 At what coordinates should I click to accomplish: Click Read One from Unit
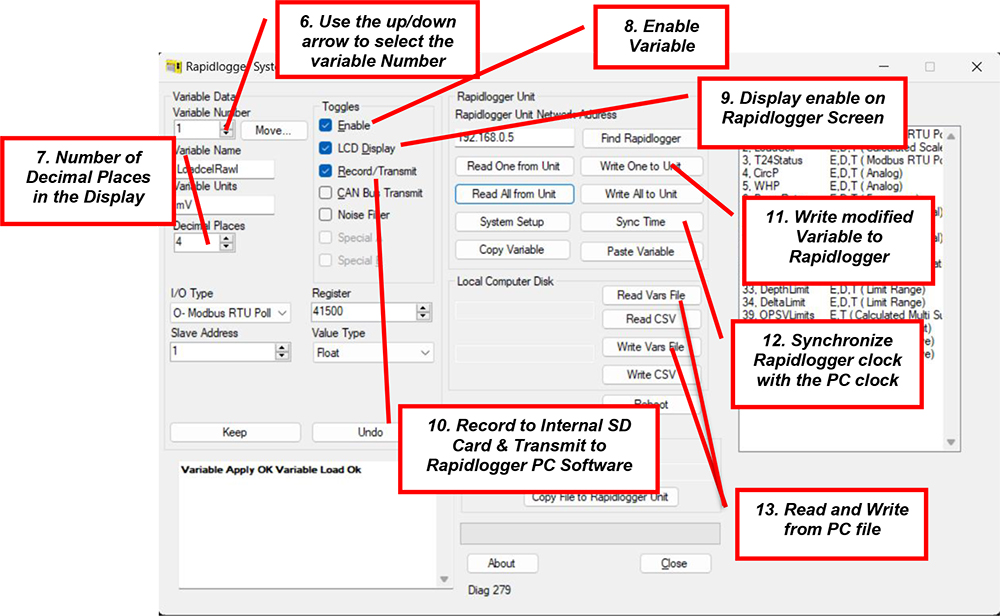click(513, 166)
